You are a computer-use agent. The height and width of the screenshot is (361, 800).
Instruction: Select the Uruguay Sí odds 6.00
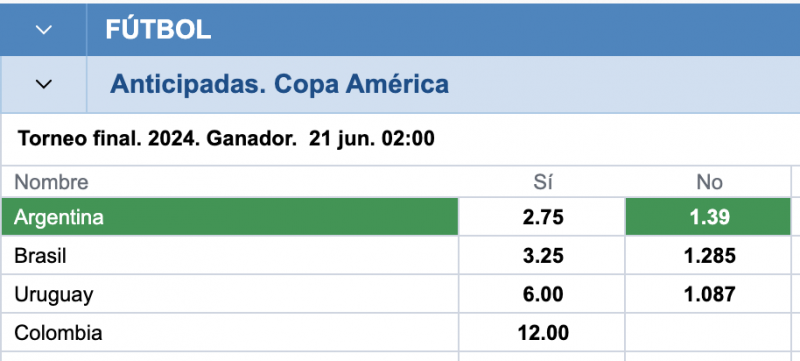tap(542, 294)
